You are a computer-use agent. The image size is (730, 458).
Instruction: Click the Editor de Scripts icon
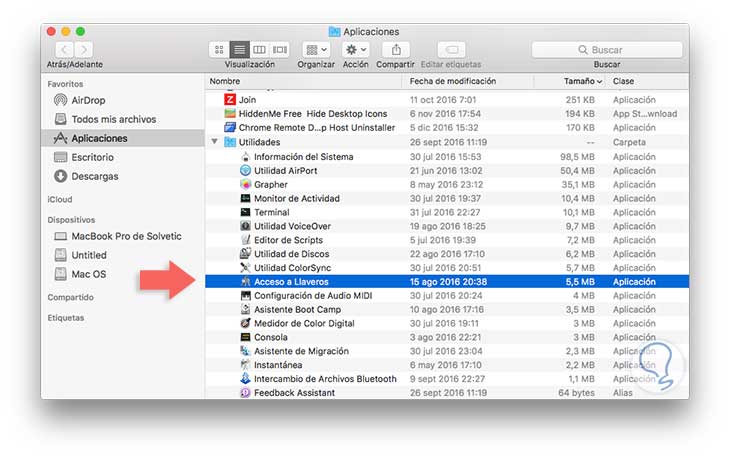pyautogui.click(x=245, y=240)
